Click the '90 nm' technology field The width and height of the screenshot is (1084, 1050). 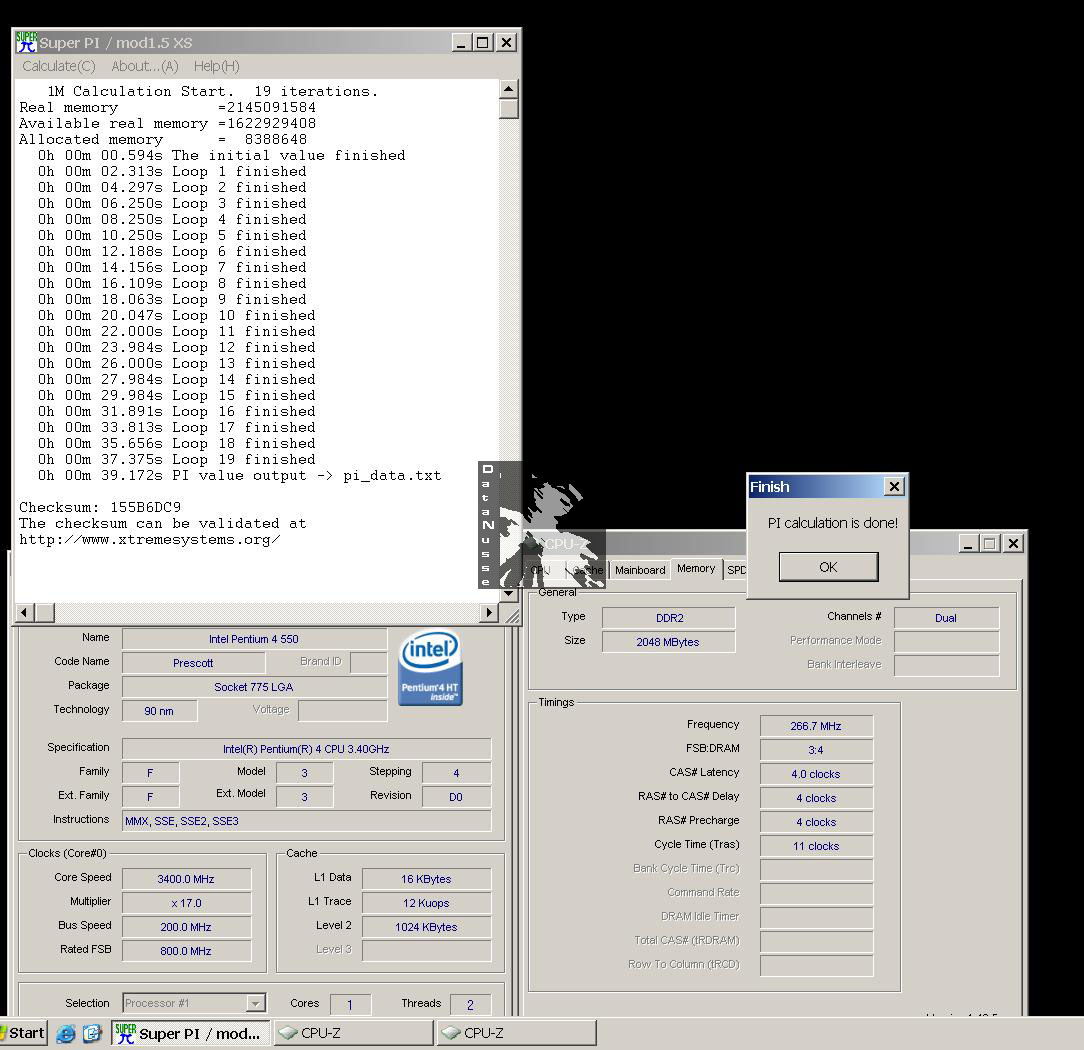(x=159, y=711)
